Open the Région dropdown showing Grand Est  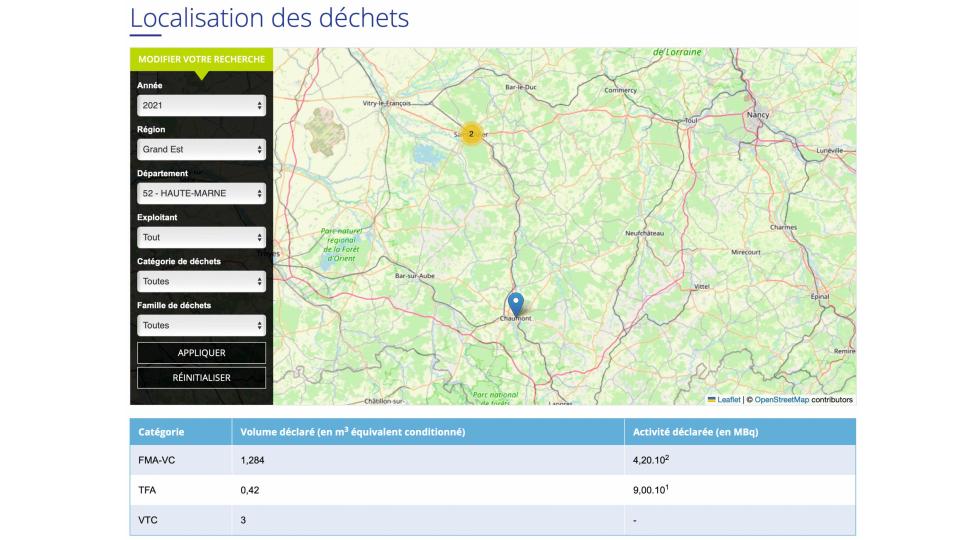click(201, 149)
